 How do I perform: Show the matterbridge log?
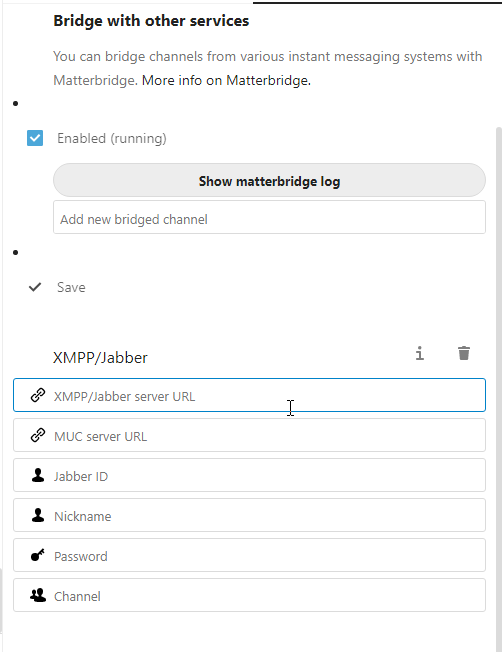tap(270, 180)
